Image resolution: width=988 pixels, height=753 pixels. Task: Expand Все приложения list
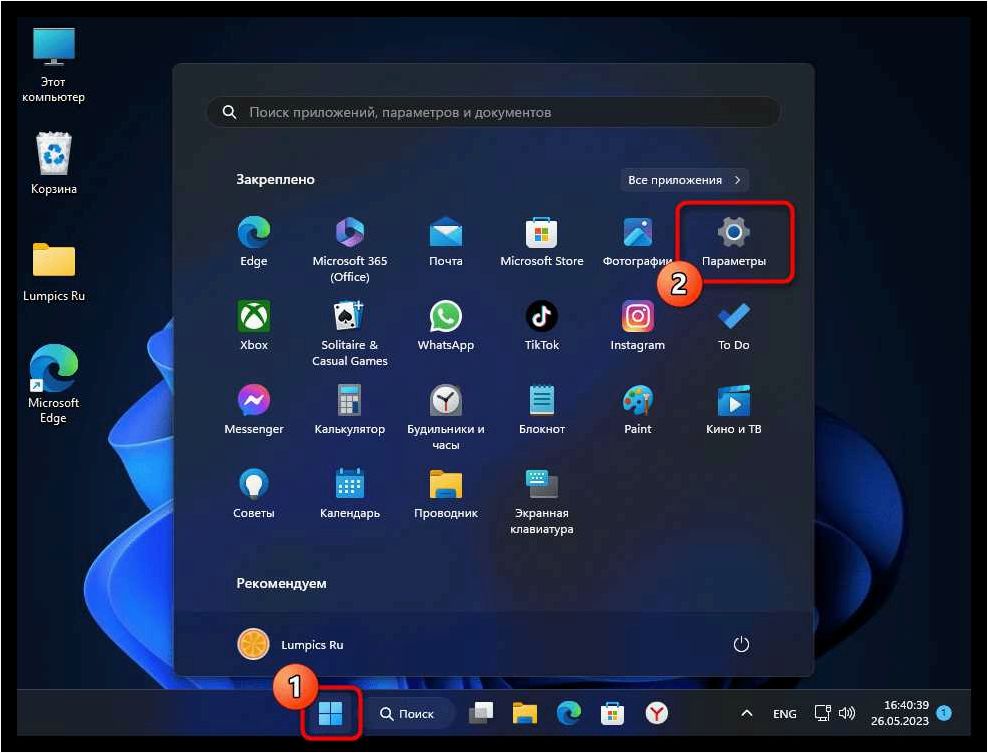click(x=684, y=180)
